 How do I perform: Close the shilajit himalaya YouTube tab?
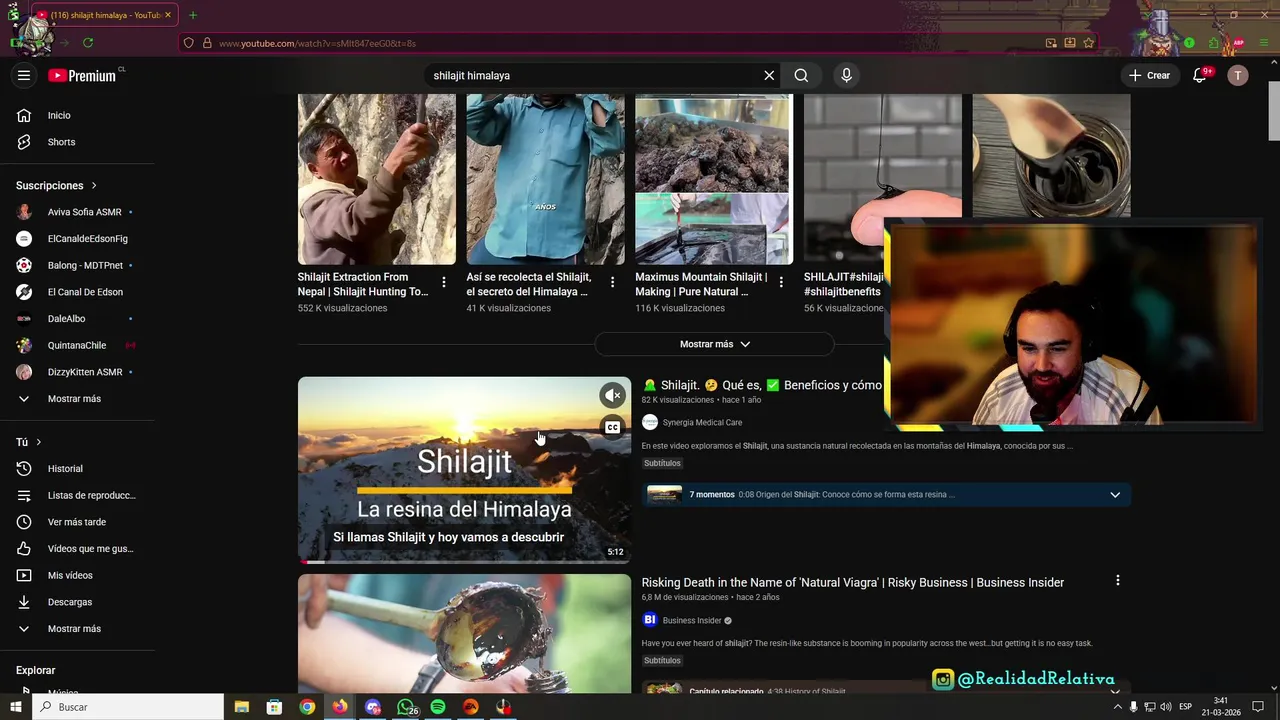168,15
